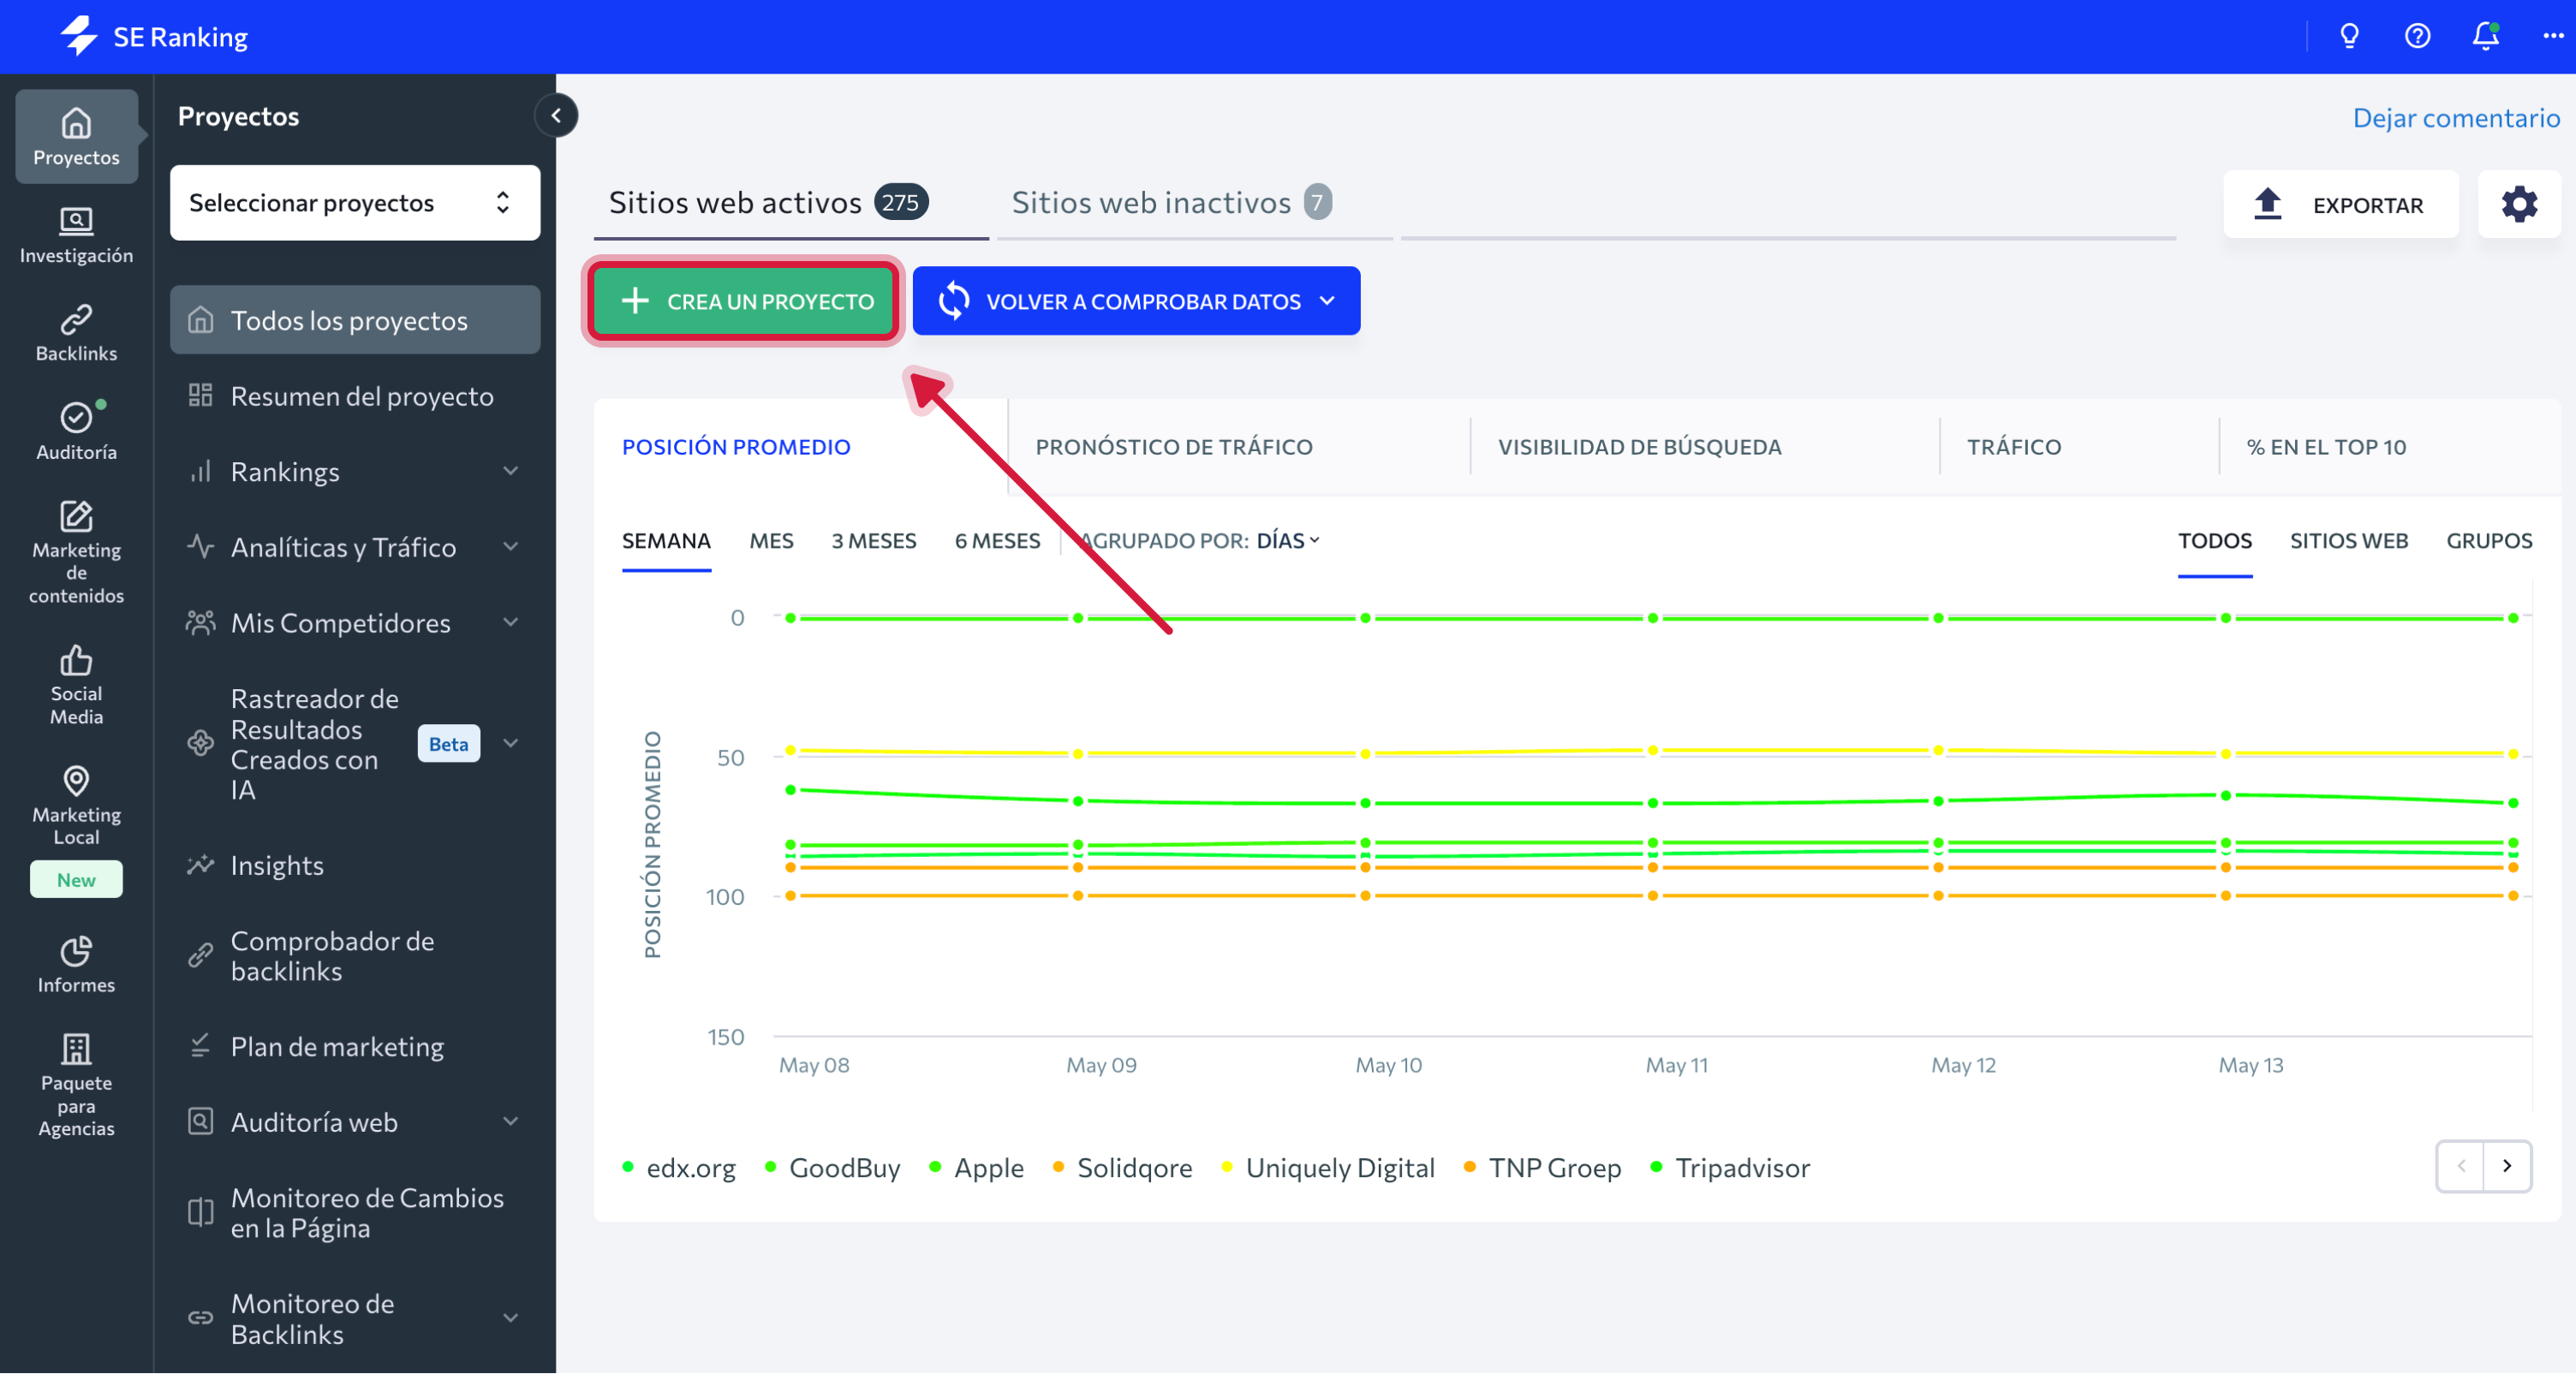
Task: Toggle the Tripadvisor legend series
Action: click(1741, 1168)
